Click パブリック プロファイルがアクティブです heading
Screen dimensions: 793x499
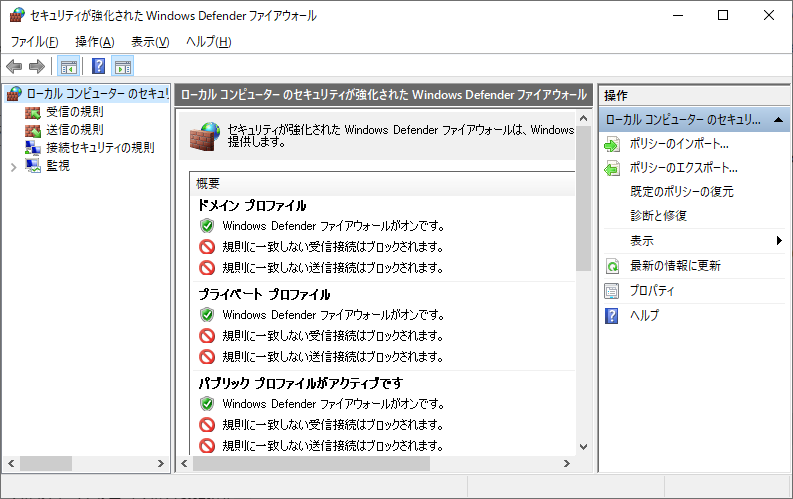click(300, 384)
